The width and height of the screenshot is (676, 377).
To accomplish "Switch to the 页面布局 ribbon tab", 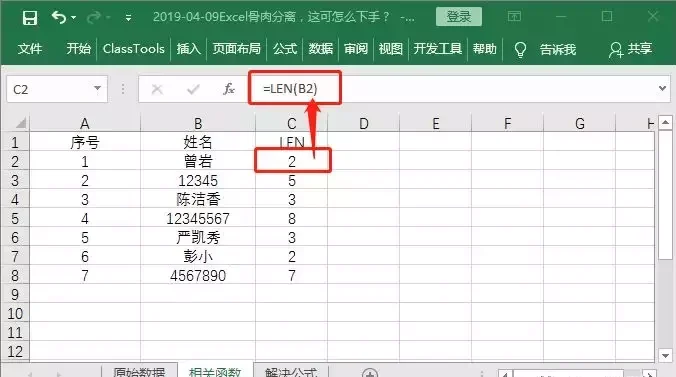I will [x=237, y=49].
